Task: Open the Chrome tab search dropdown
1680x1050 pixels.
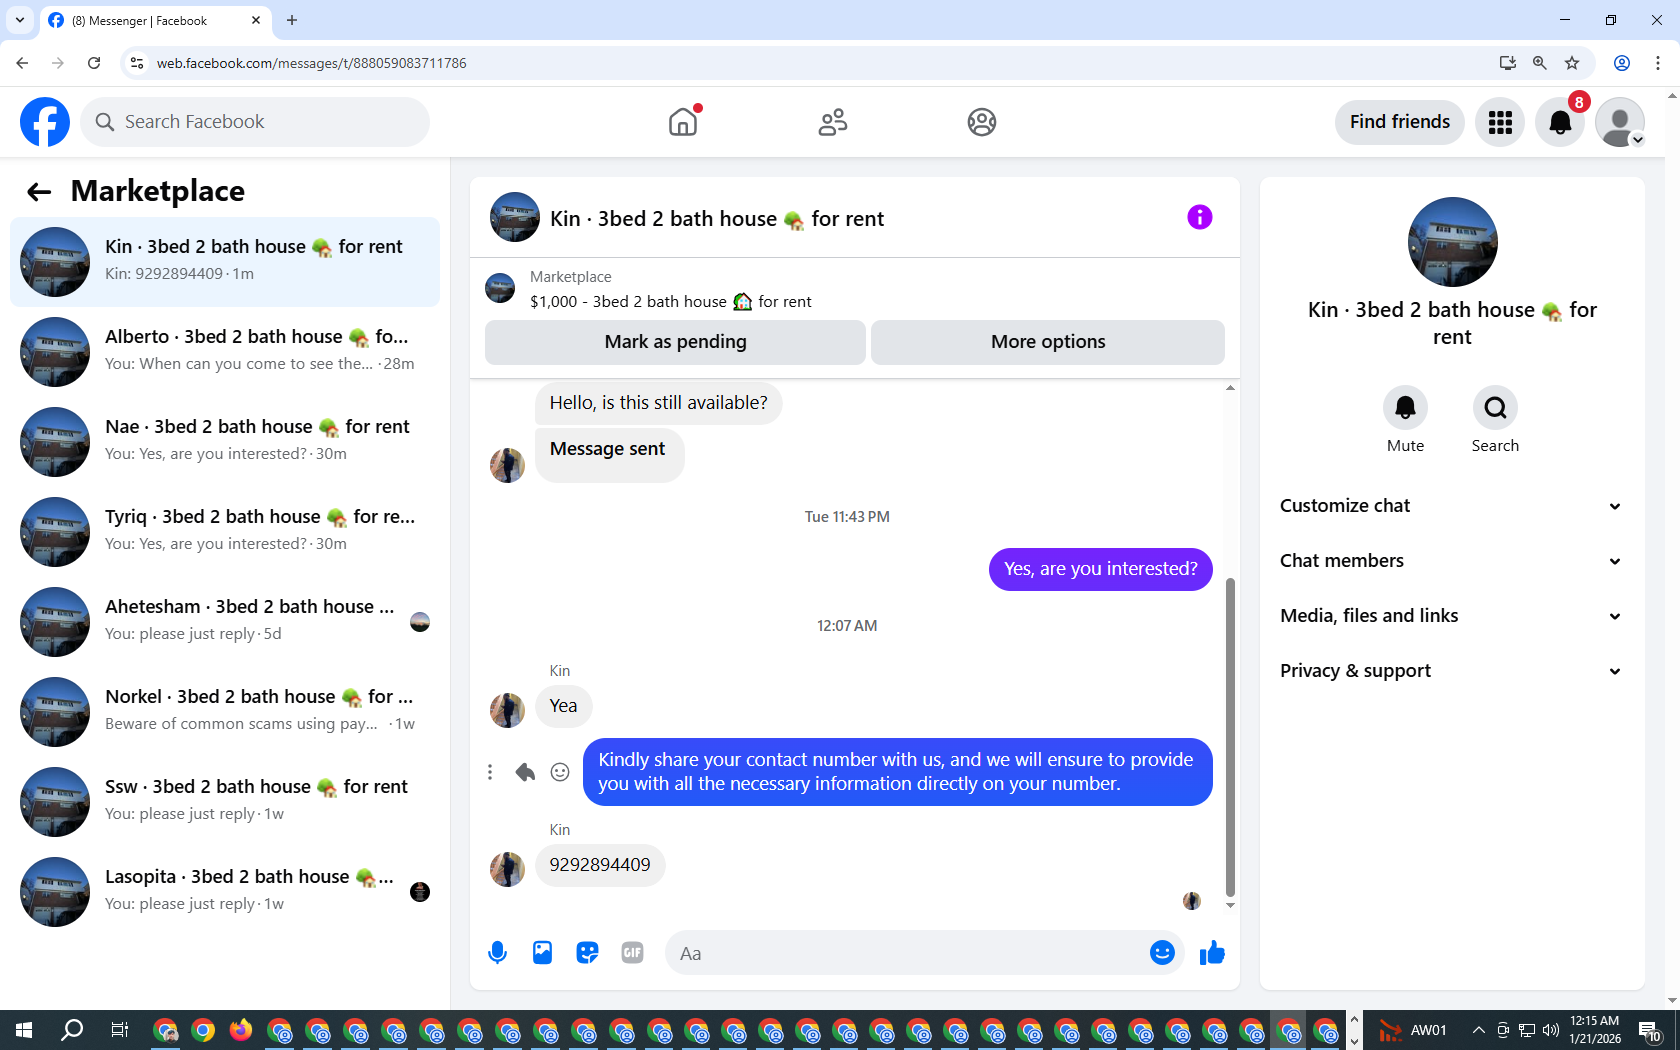Action: pyautogui.click(x=20, y=20)
